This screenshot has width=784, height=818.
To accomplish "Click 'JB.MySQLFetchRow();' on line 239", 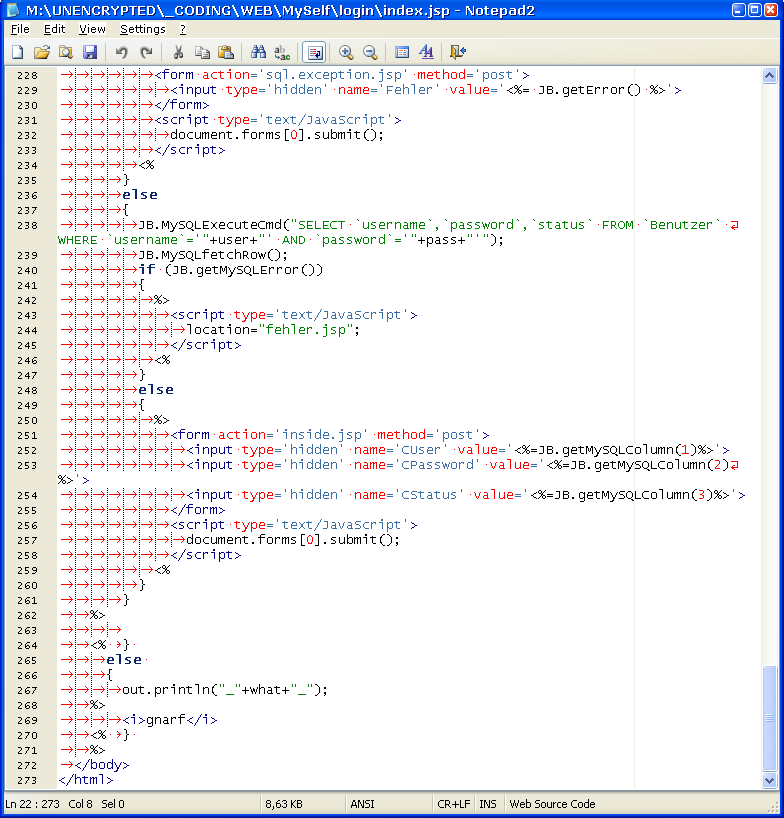I will (x=213, y=255).
